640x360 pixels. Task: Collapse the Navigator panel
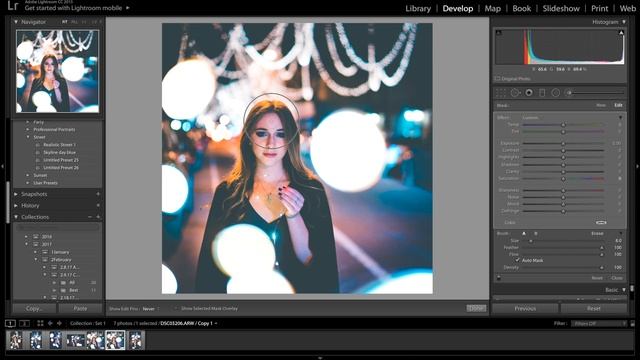click(16, 22)
